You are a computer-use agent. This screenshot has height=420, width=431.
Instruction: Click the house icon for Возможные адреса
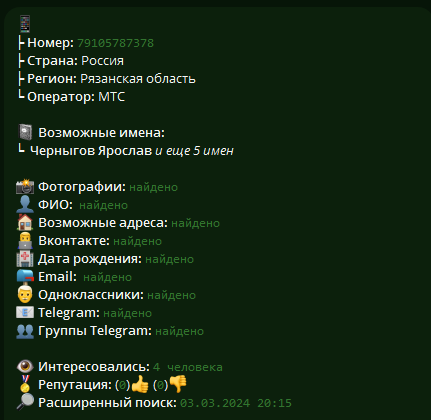tap(25, 223)
